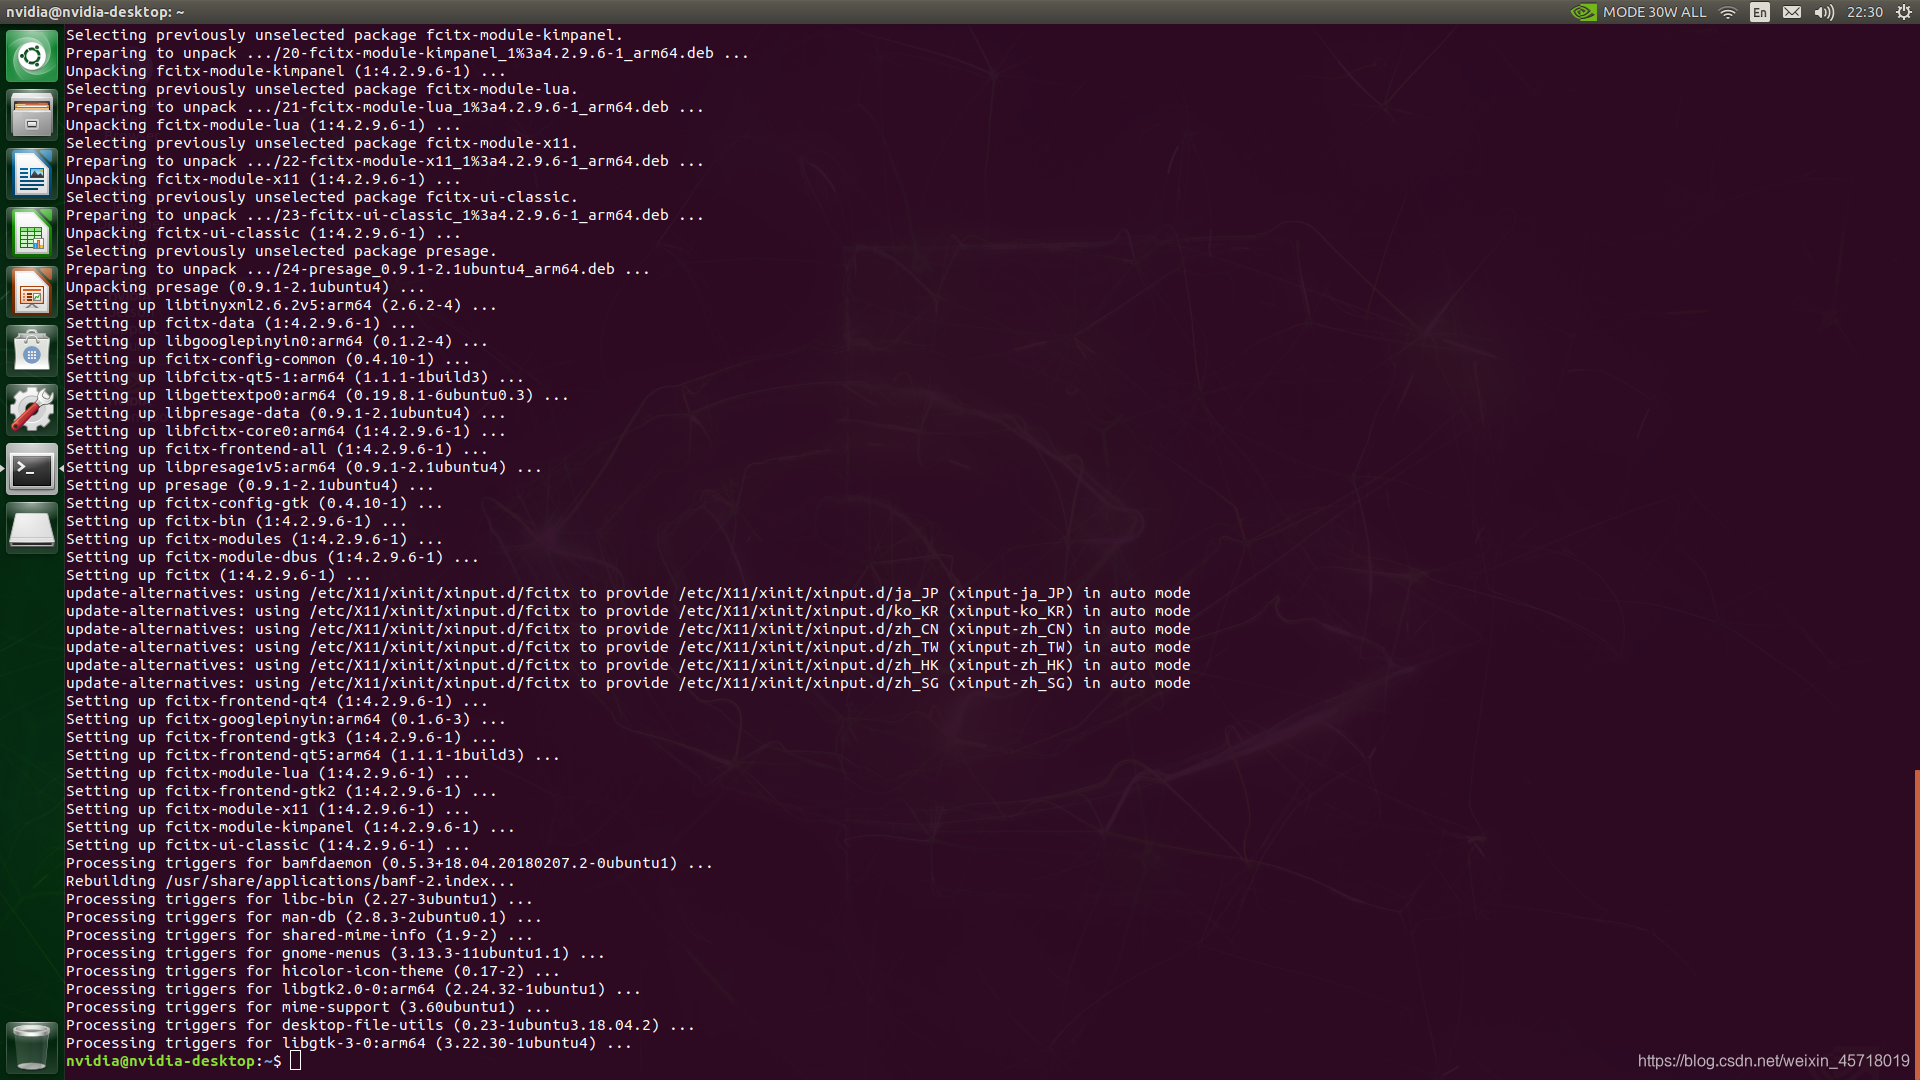Click 'Setting up fcitx-config-gtk' line
Image resolution: width=1920 pixels, height=1080 pixels.
coord(254,503)
